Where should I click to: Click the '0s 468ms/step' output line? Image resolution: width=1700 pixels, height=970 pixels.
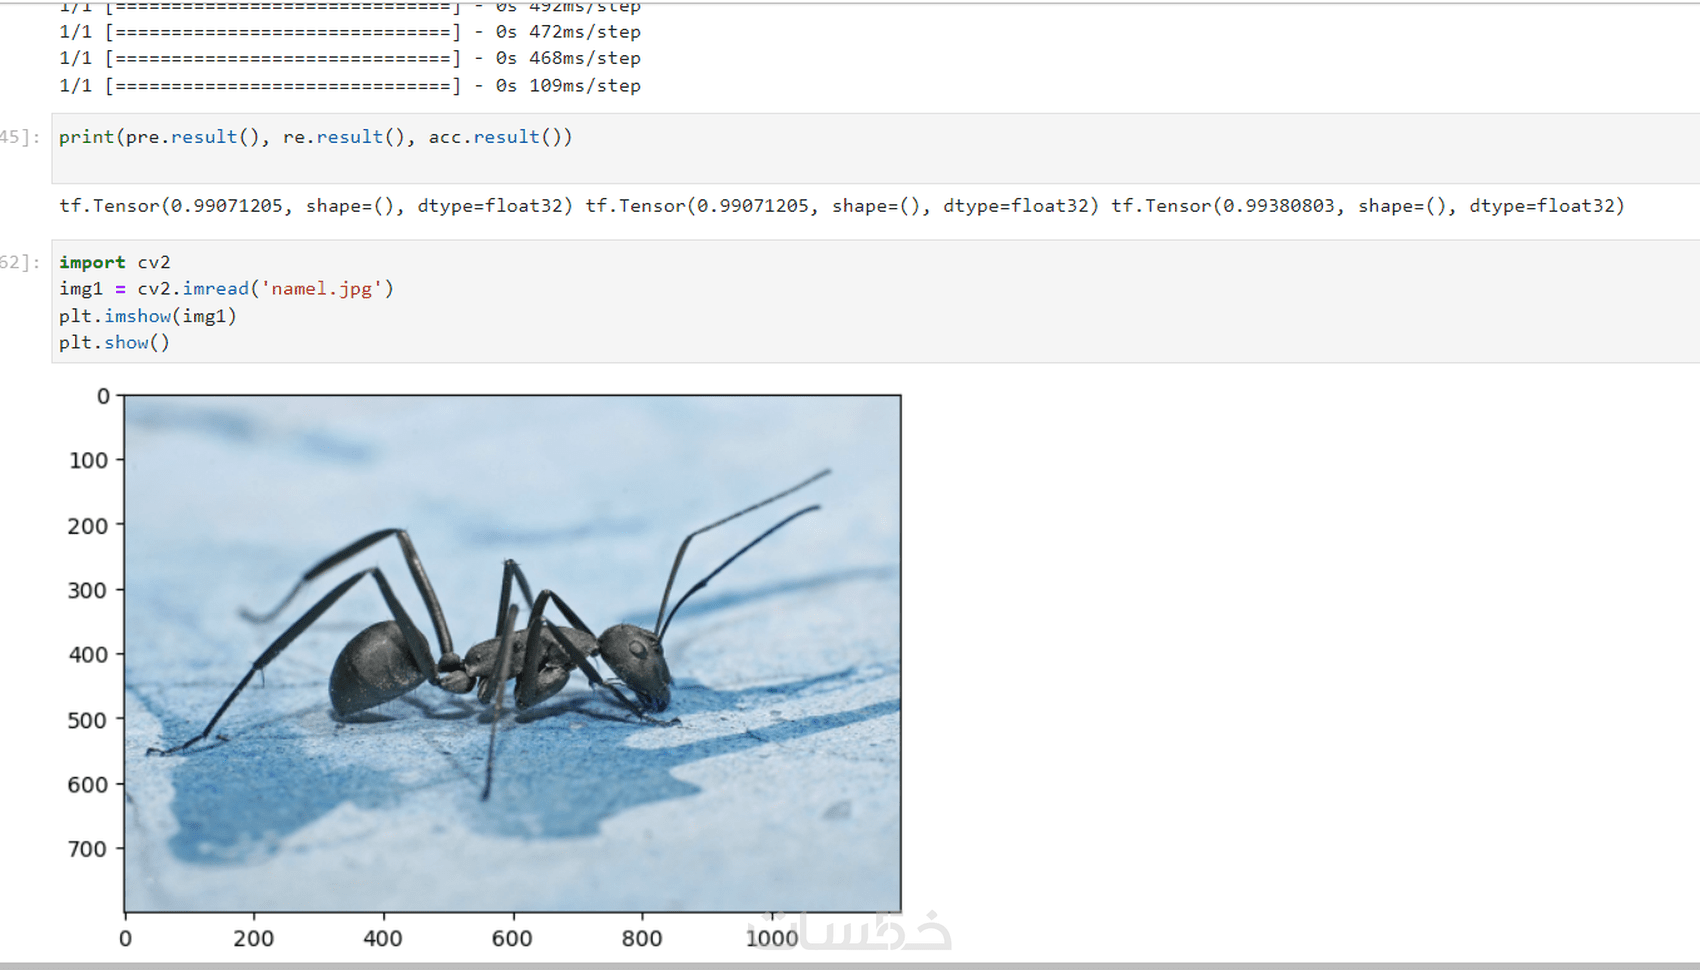(350, 59)
